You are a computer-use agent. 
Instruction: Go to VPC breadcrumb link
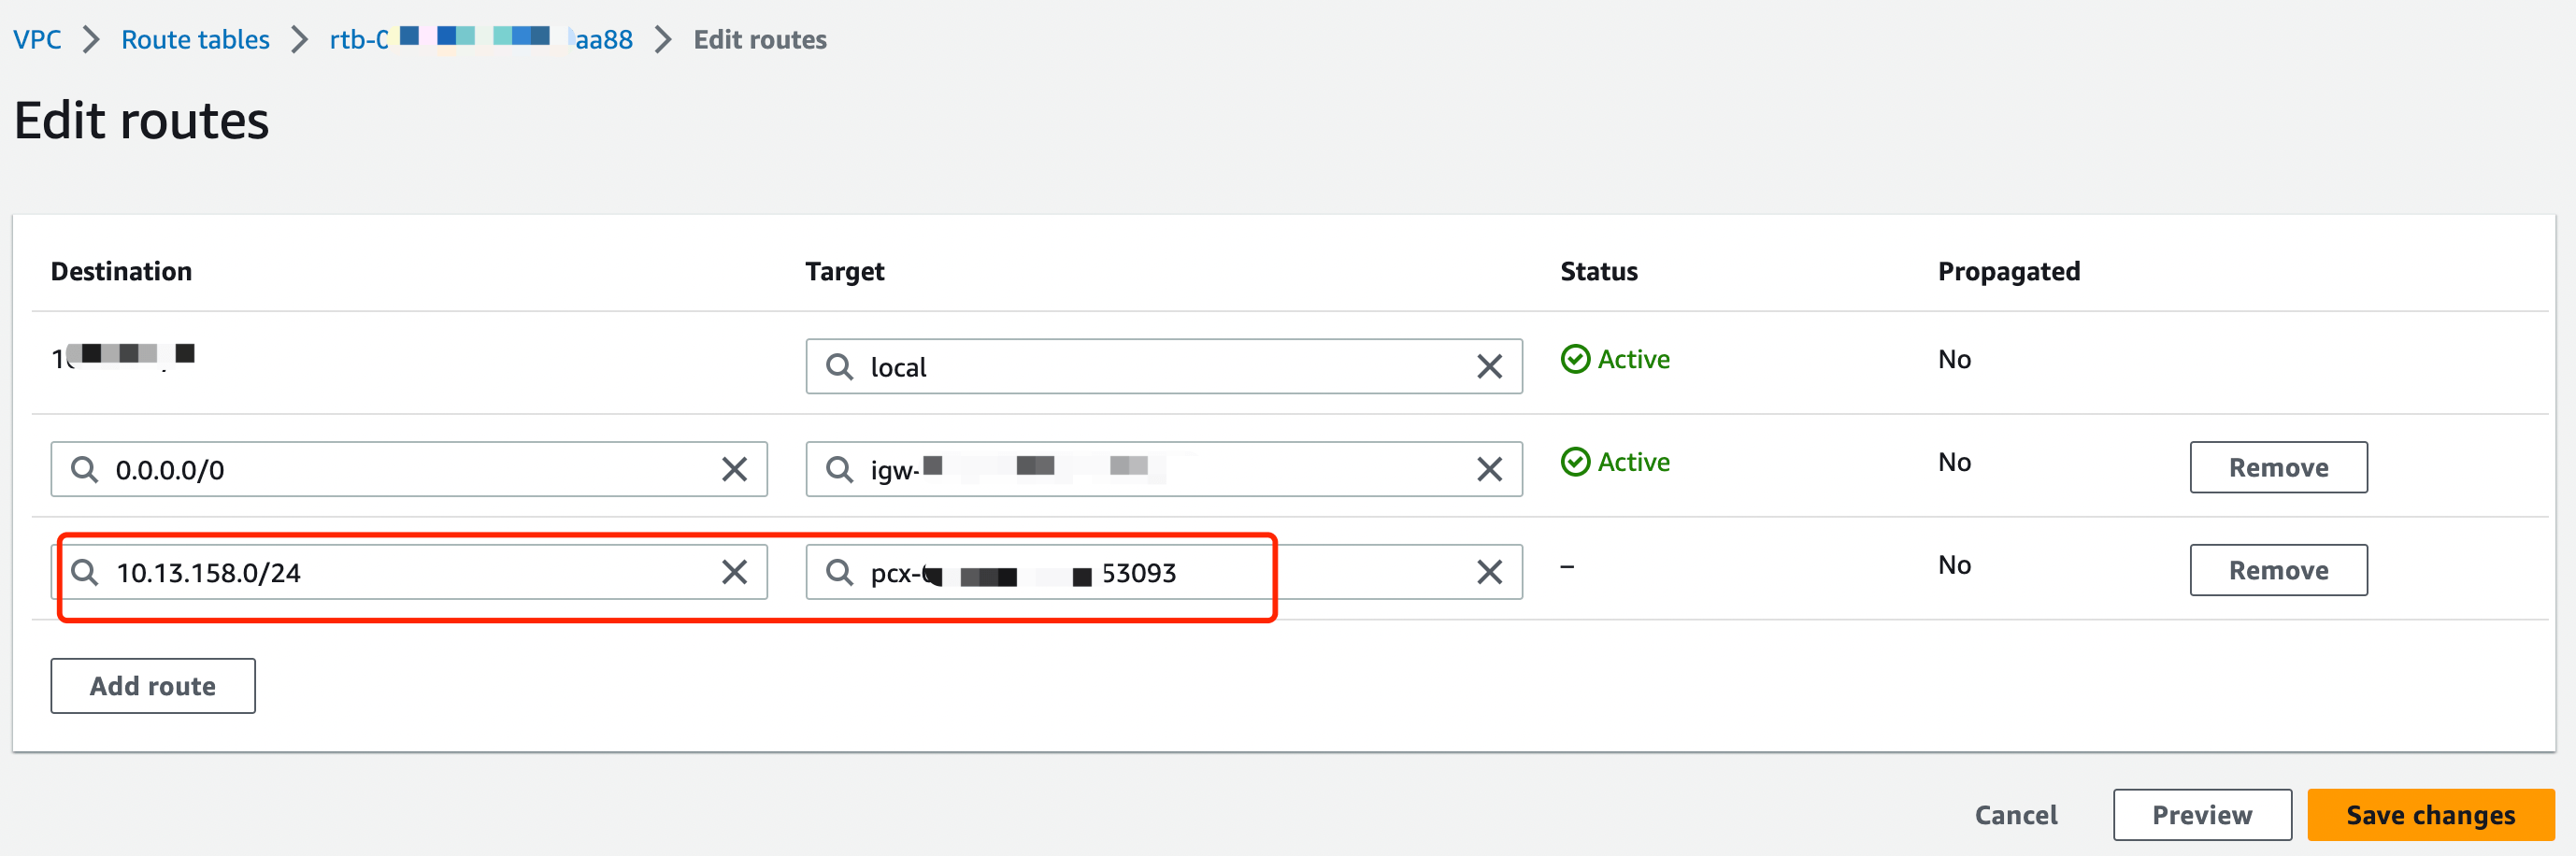[37, 40]
